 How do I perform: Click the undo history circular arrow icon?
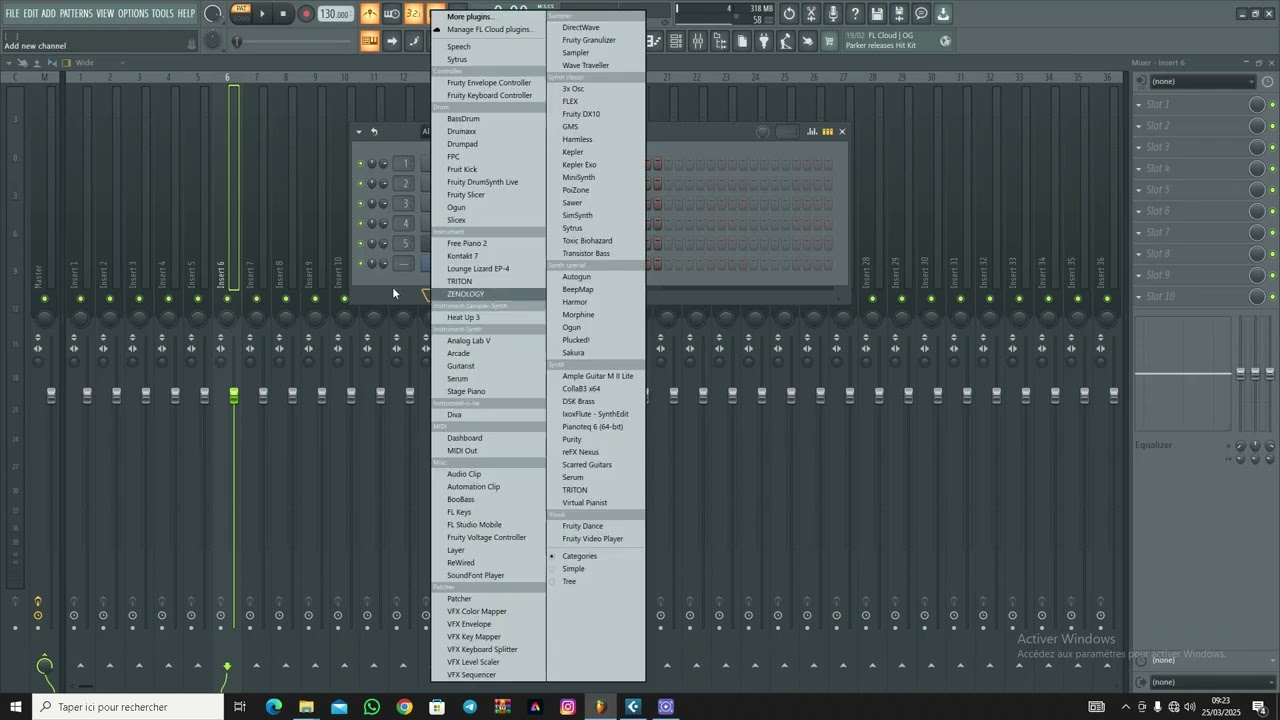coord(790,14)
